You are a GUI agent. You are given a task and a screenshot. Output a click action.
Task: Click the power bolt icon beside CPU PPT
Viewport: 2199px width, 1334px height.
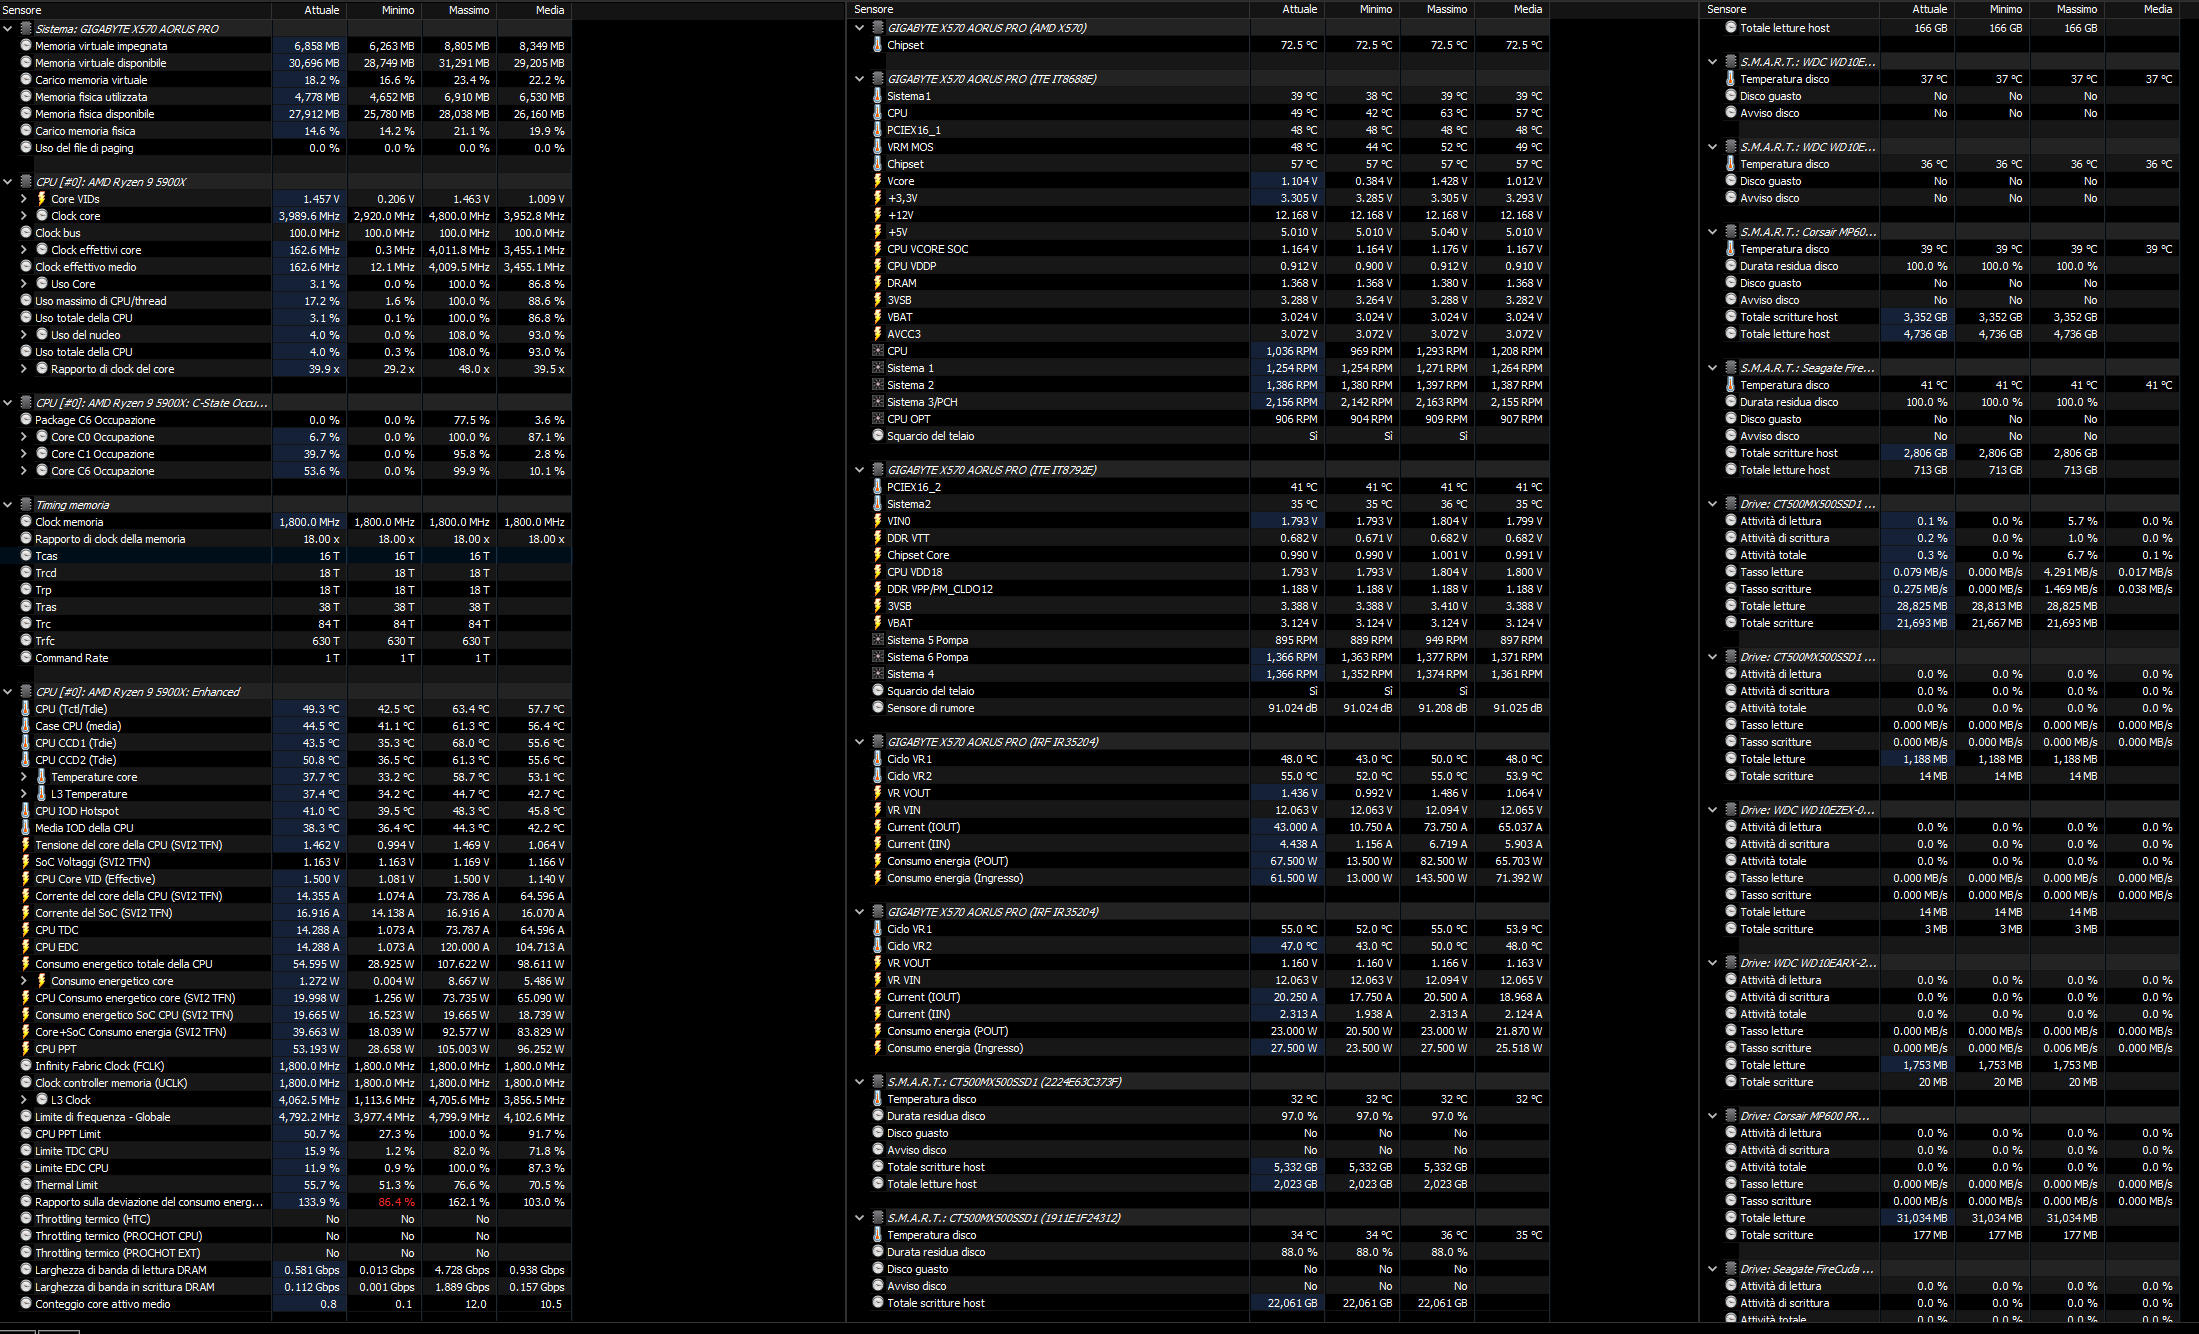(x=26, y=1049)
